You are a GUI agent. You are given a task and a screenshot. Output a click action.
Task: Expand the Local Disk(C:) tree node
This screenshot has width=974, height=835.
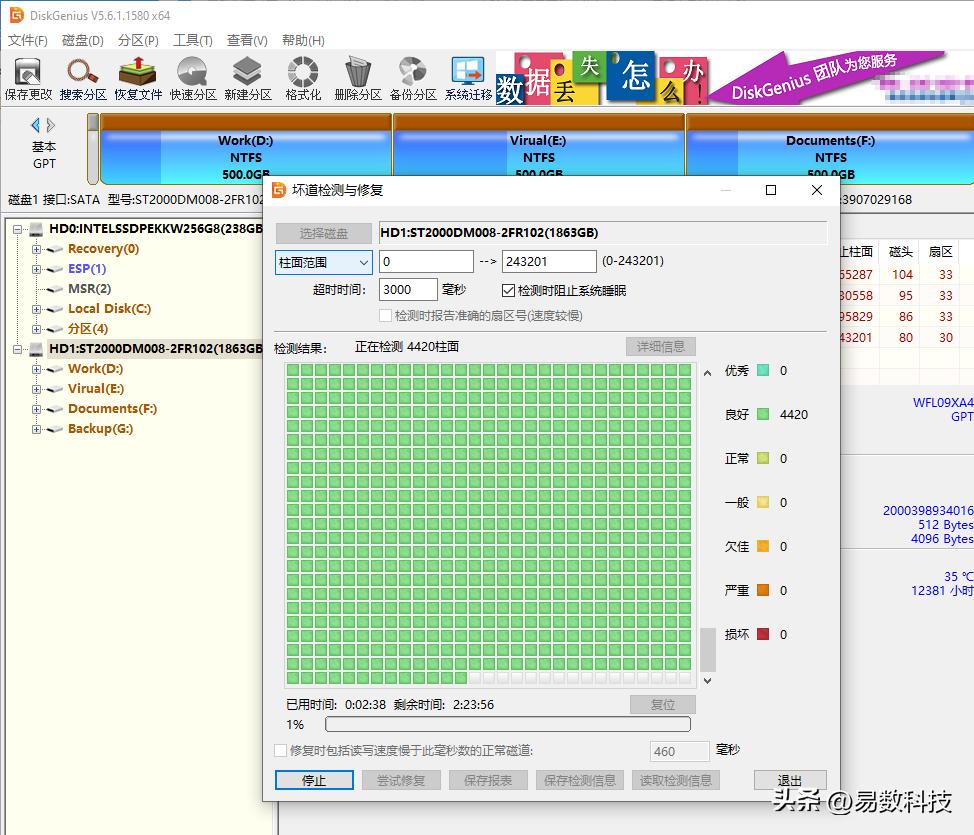[37, 309]
